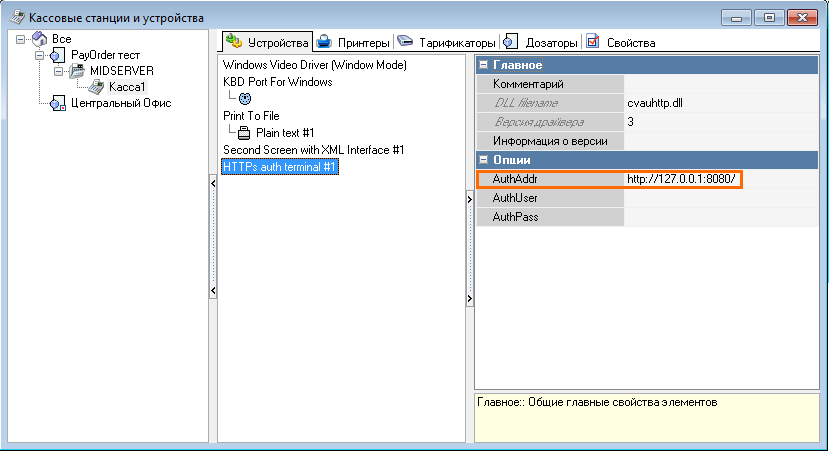Image resolution: width=829 pixels, height=451 pixels.
Task: Collapse the Опции property section
Action: coord(484,160)
